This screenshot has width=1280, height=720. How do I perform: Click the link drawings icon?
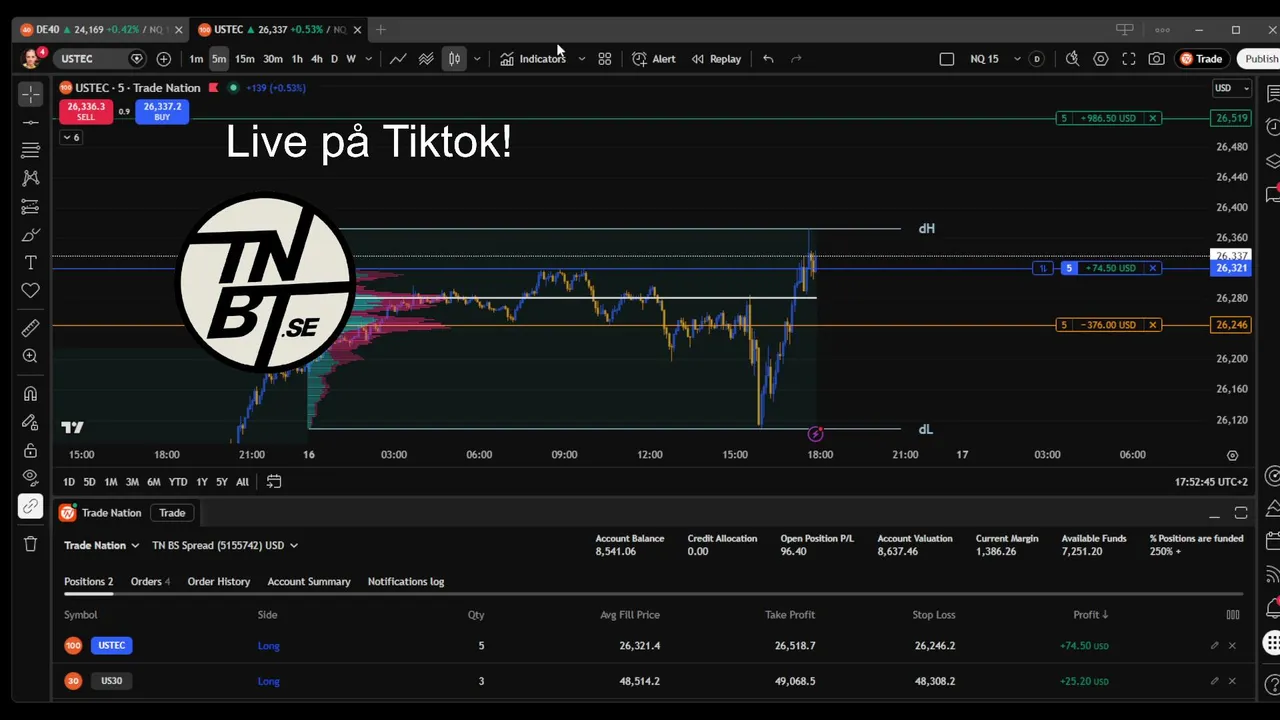(x=31, y=506)
